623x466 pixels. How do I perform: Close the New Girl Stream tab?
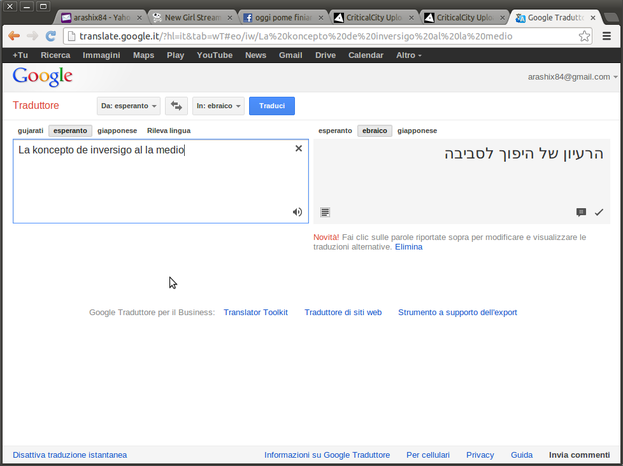[x=230, y=18]
